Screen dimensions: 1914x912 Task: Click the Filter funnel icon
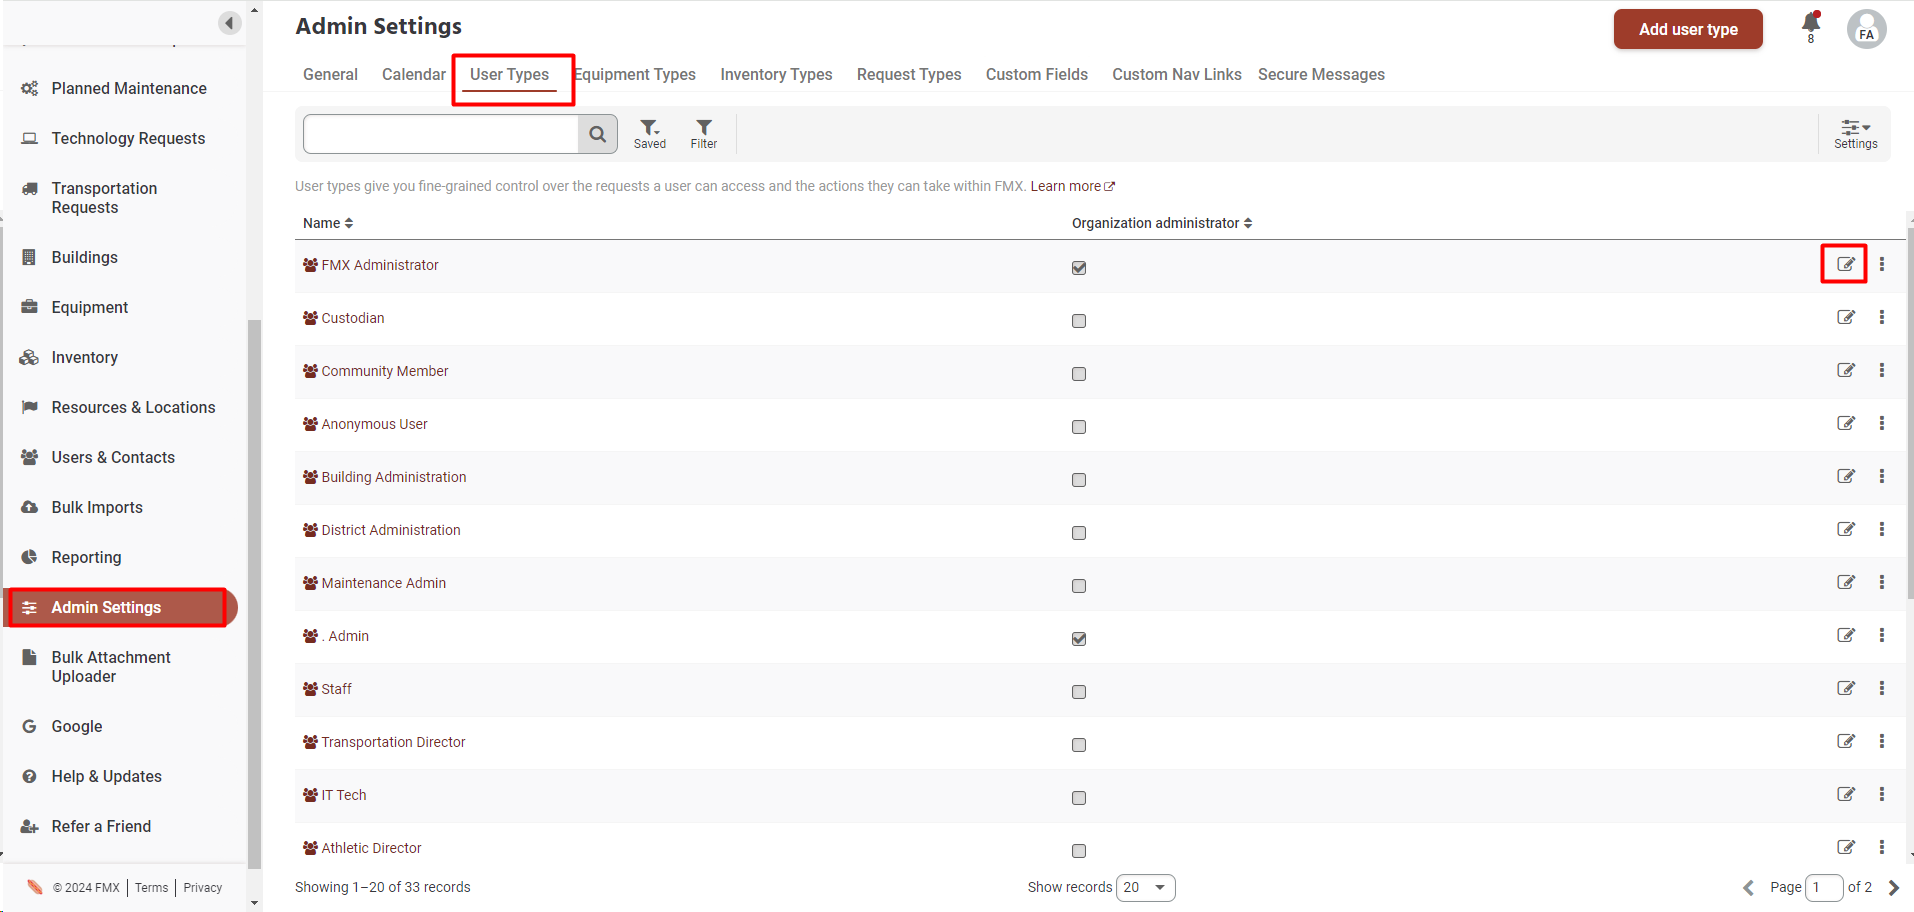click(x=704, y=134)
